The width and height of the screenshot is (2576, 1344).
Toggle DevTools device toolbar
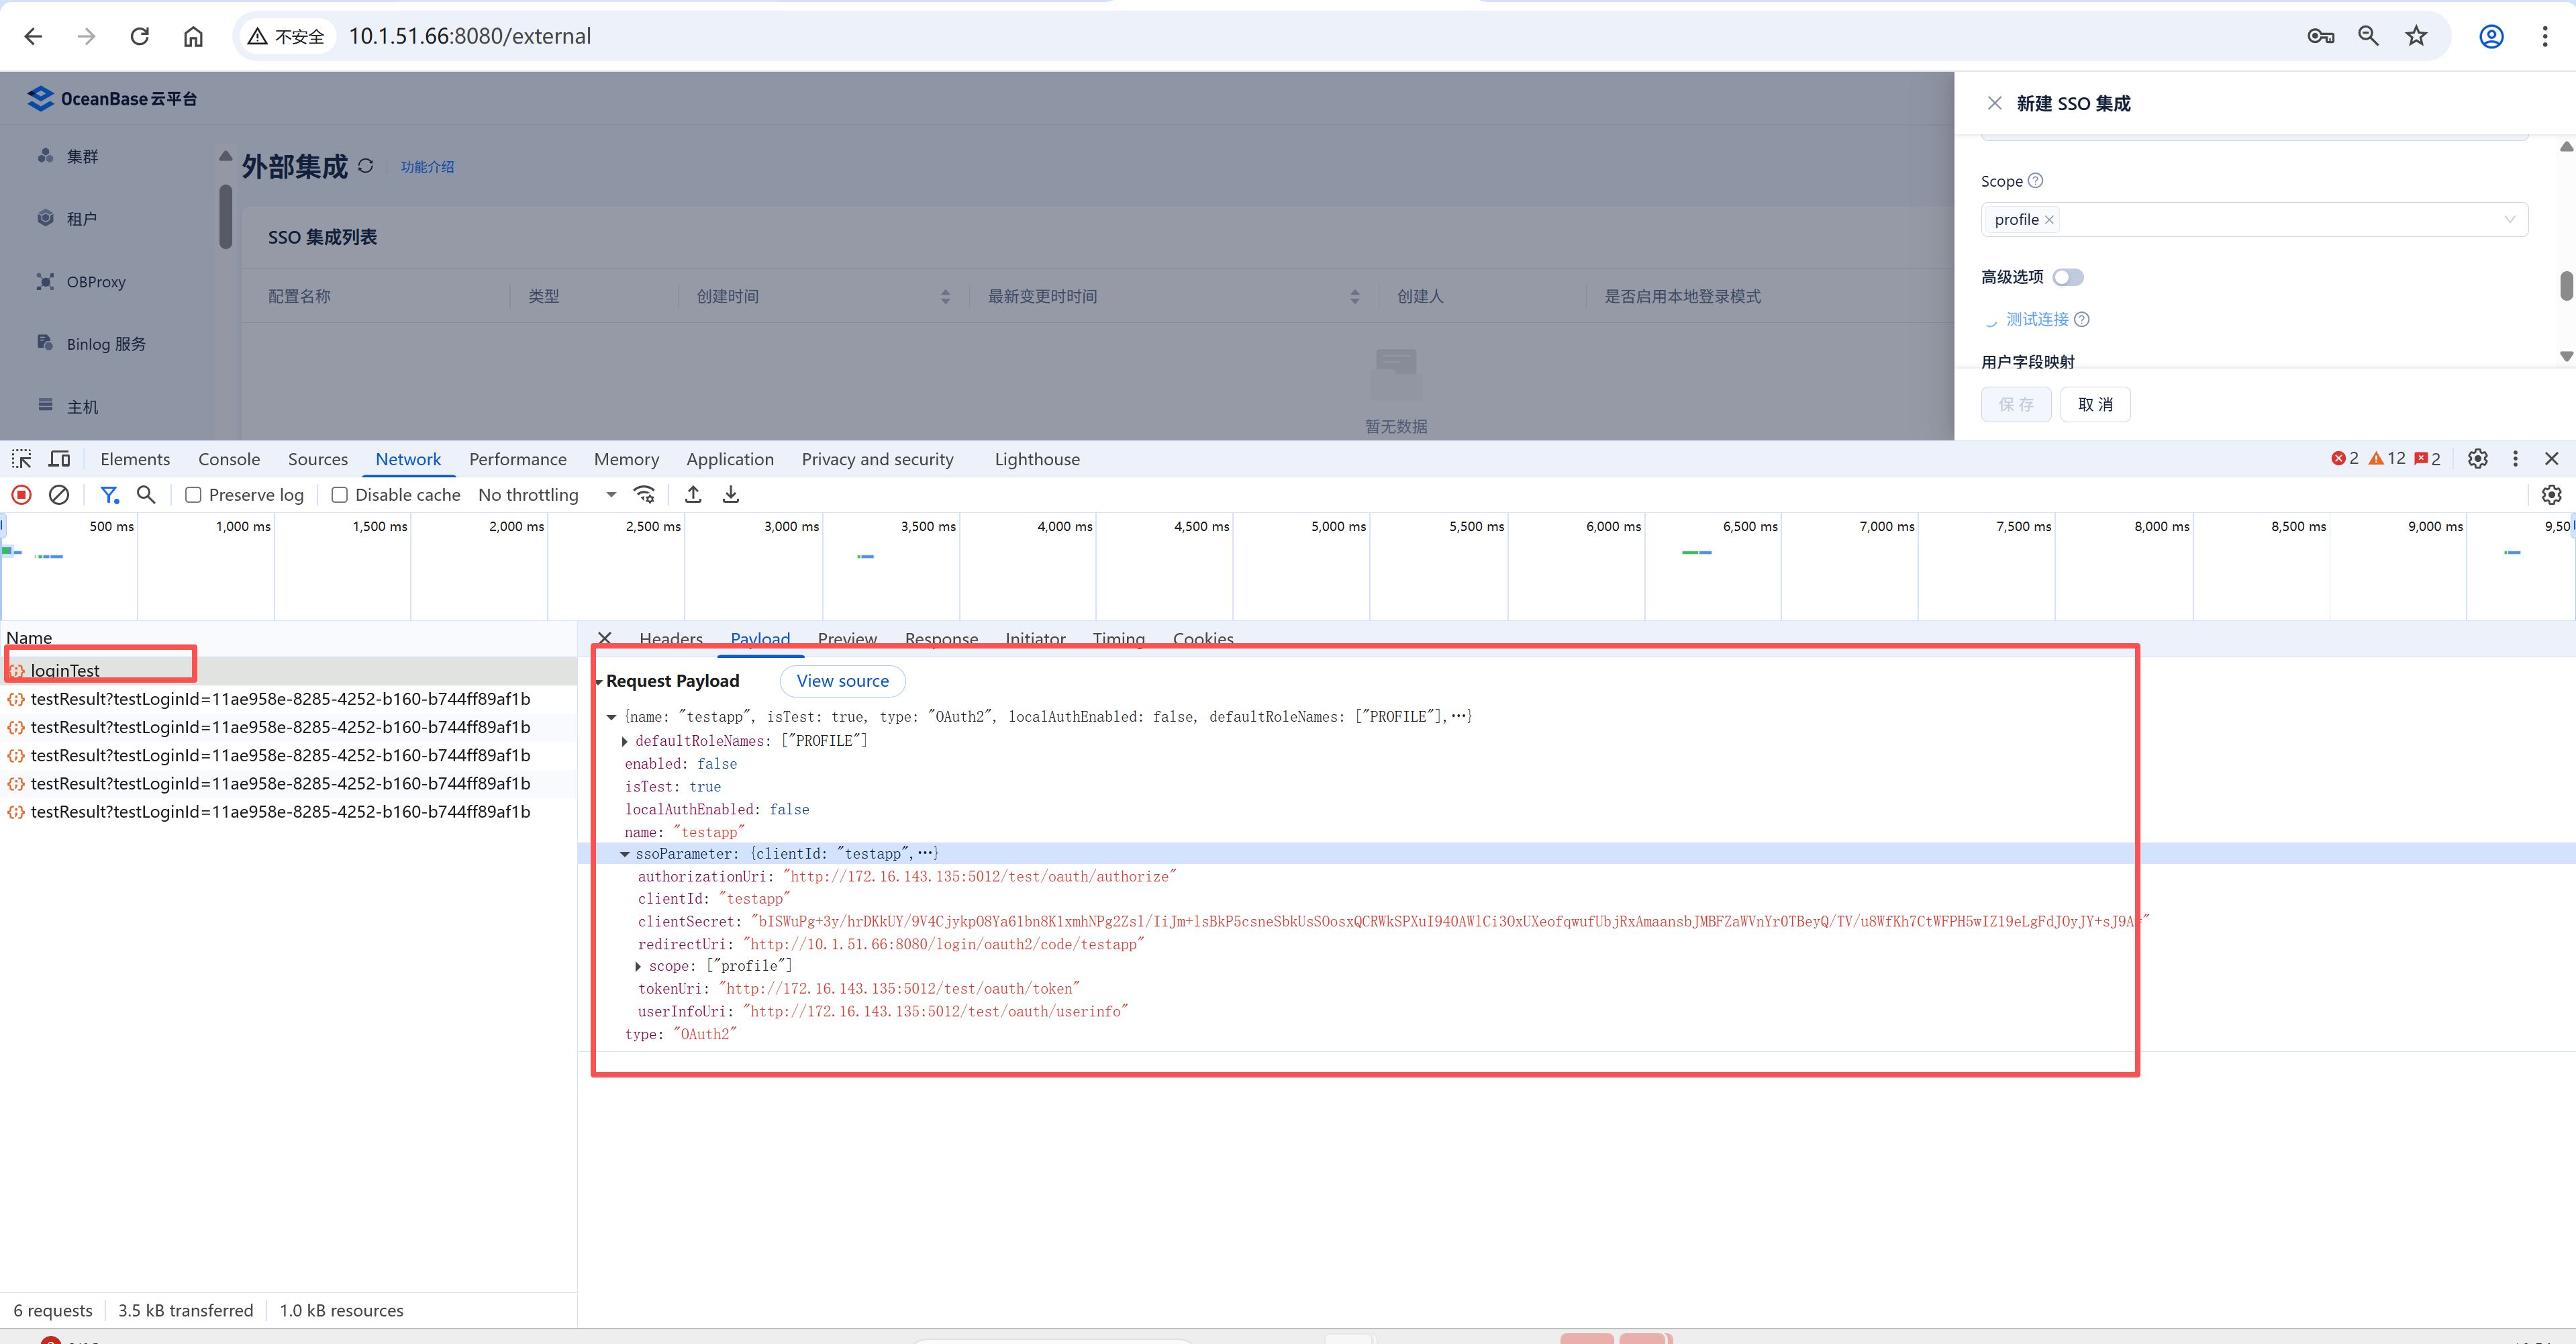pos(60,459)
